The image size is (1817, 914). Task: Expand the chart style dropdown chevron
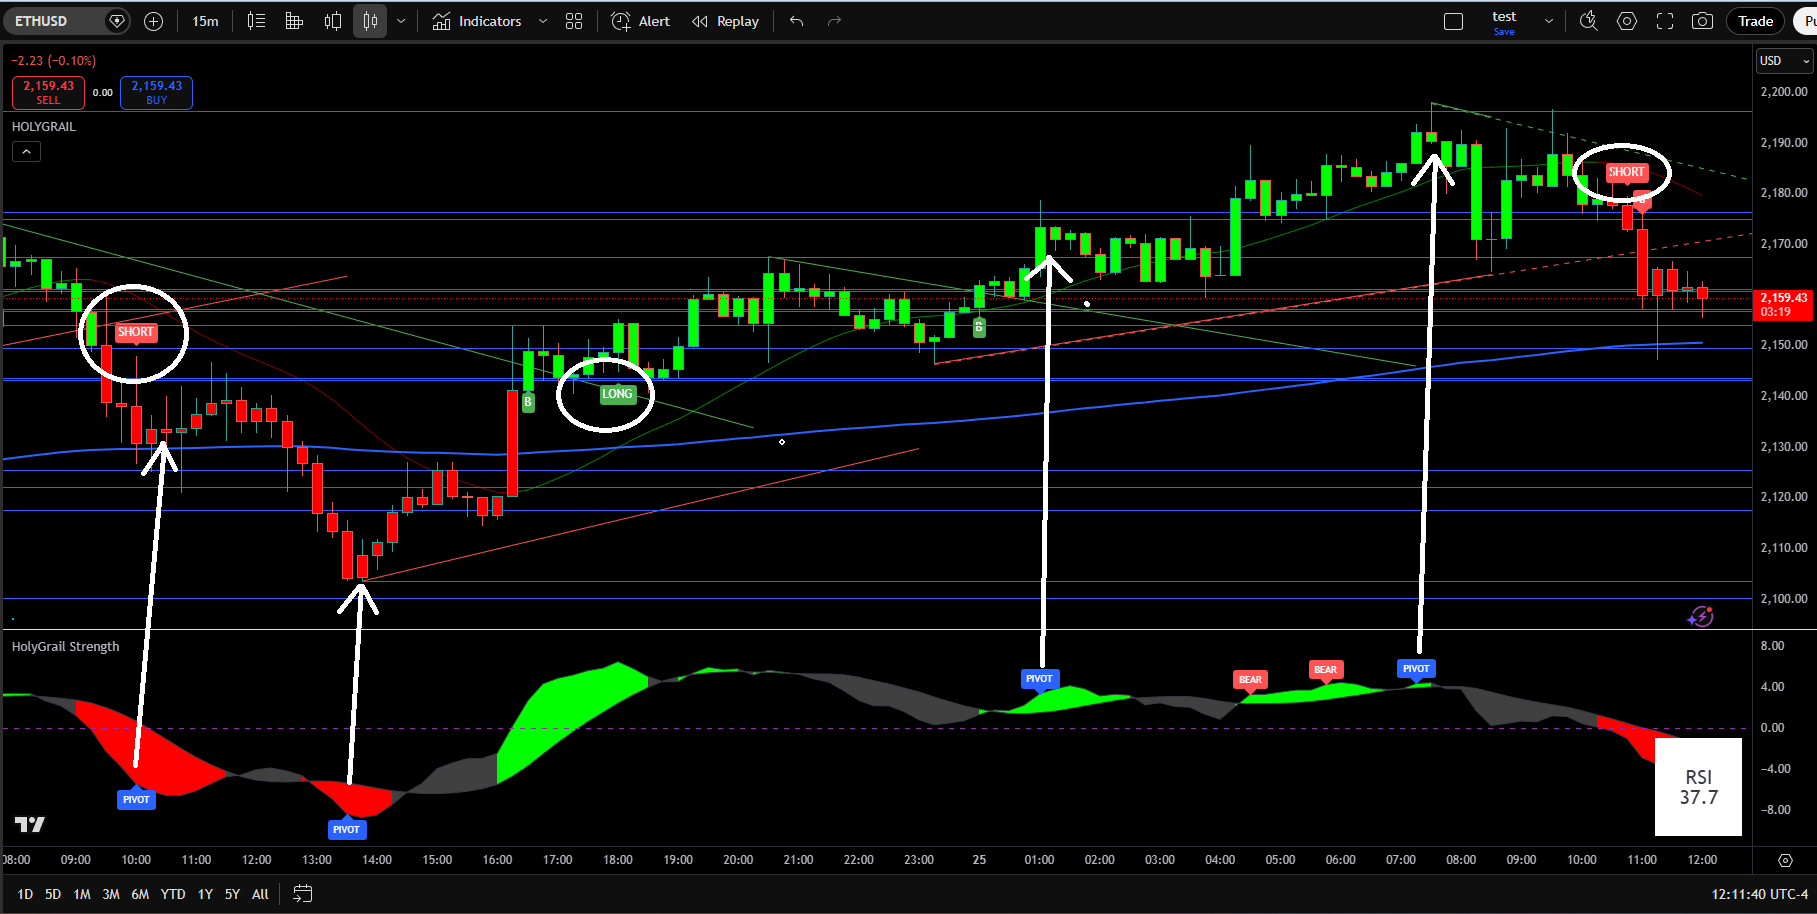401,21
